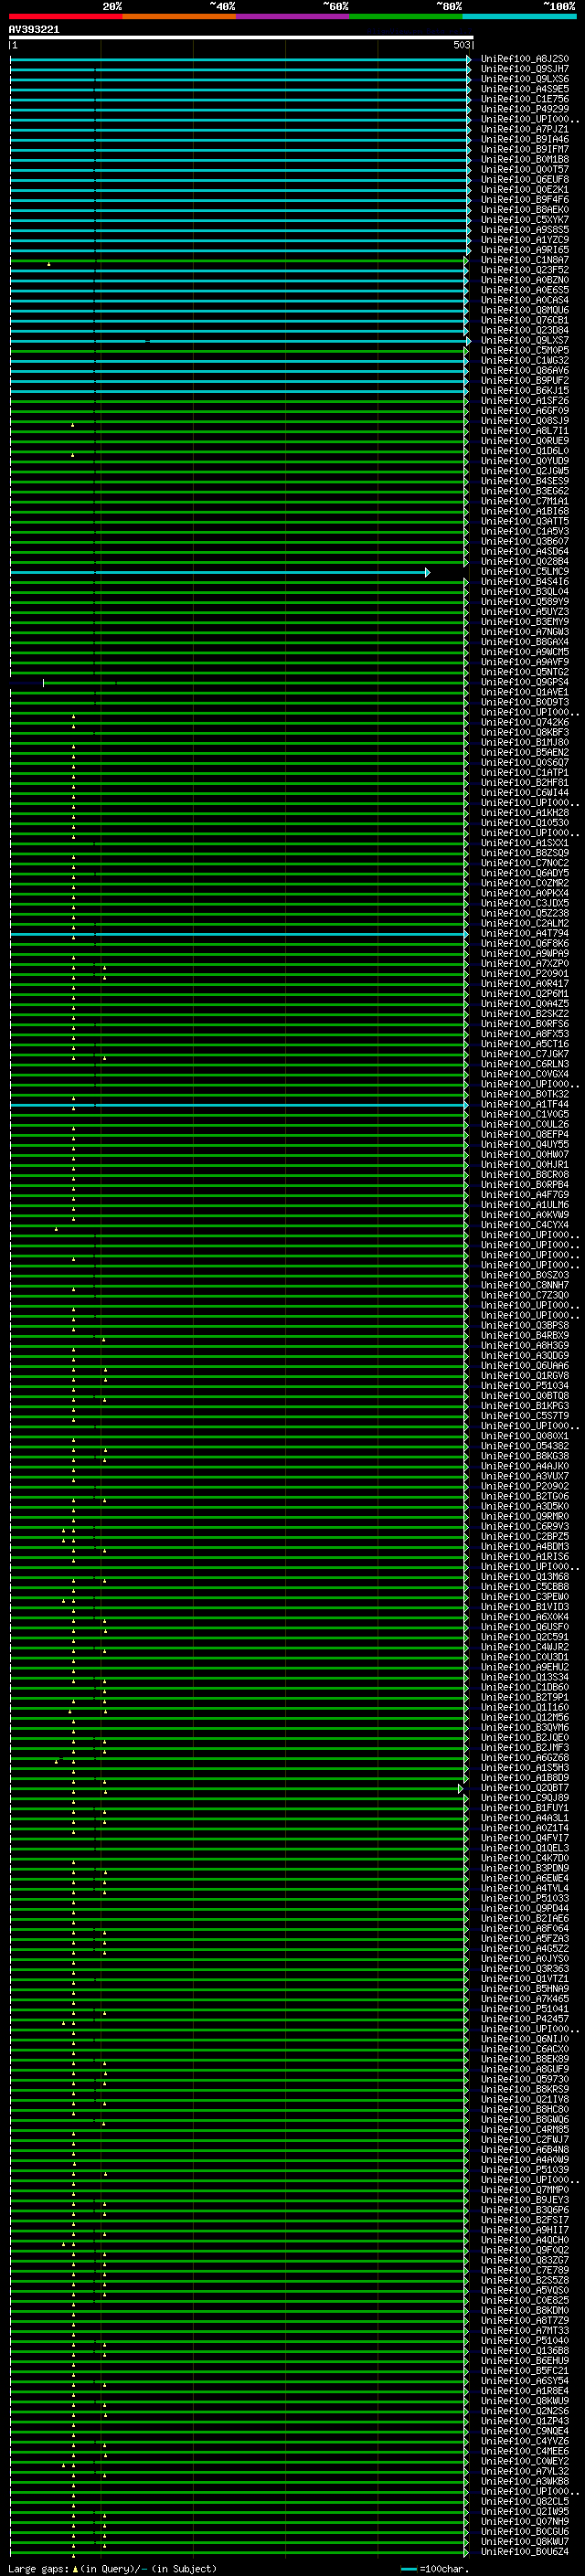View the UniRef100_A7NGW3 record

[x=524, y=632]
